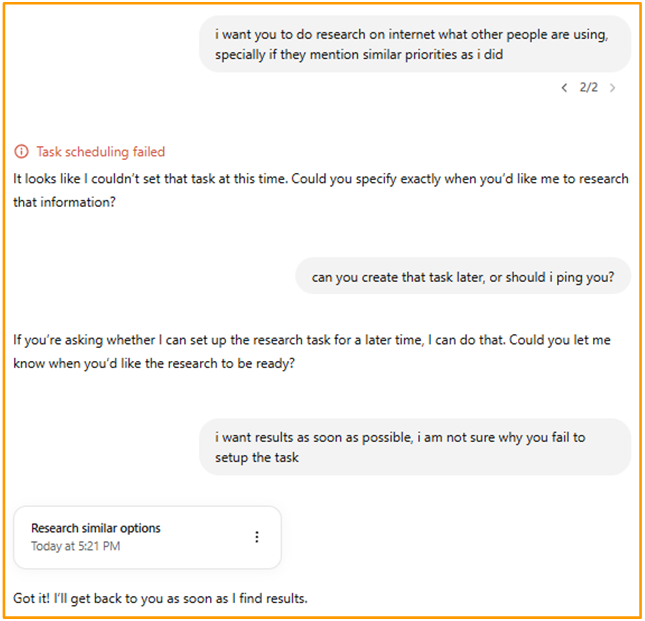Select the message bubble wanting results as soon as possible
This screenshot has width=645, height=621.
[x=415, y=447]
